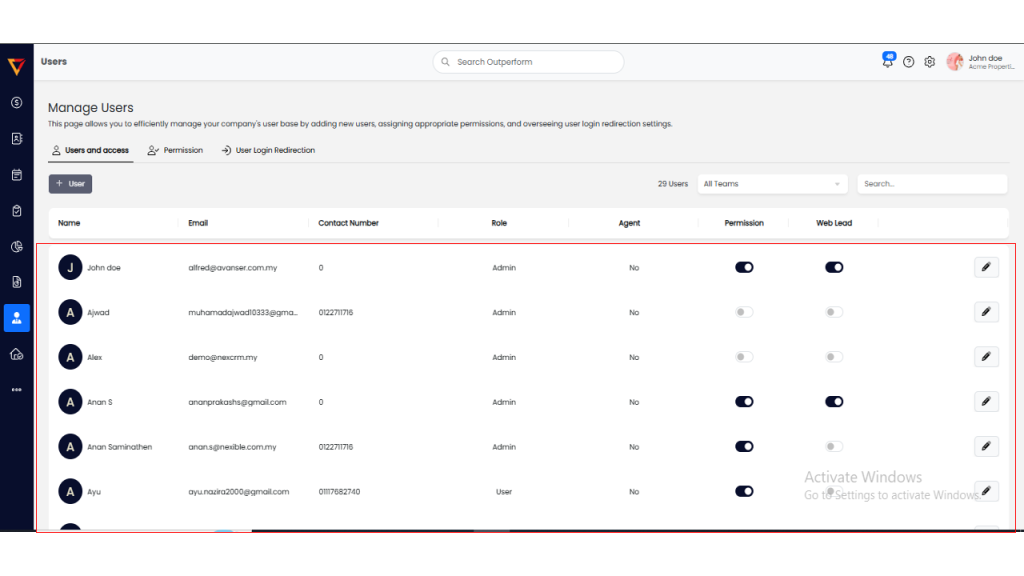Click the clipboard checklist sidebar icon

(x=16, y=211)
